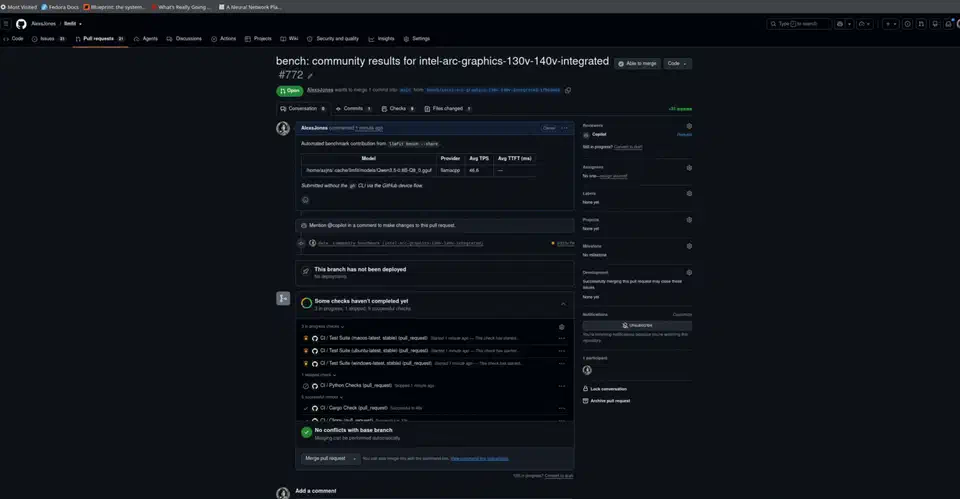Click the Customize notifications link
The image size is (960, 499).
[x=682, y=315]
